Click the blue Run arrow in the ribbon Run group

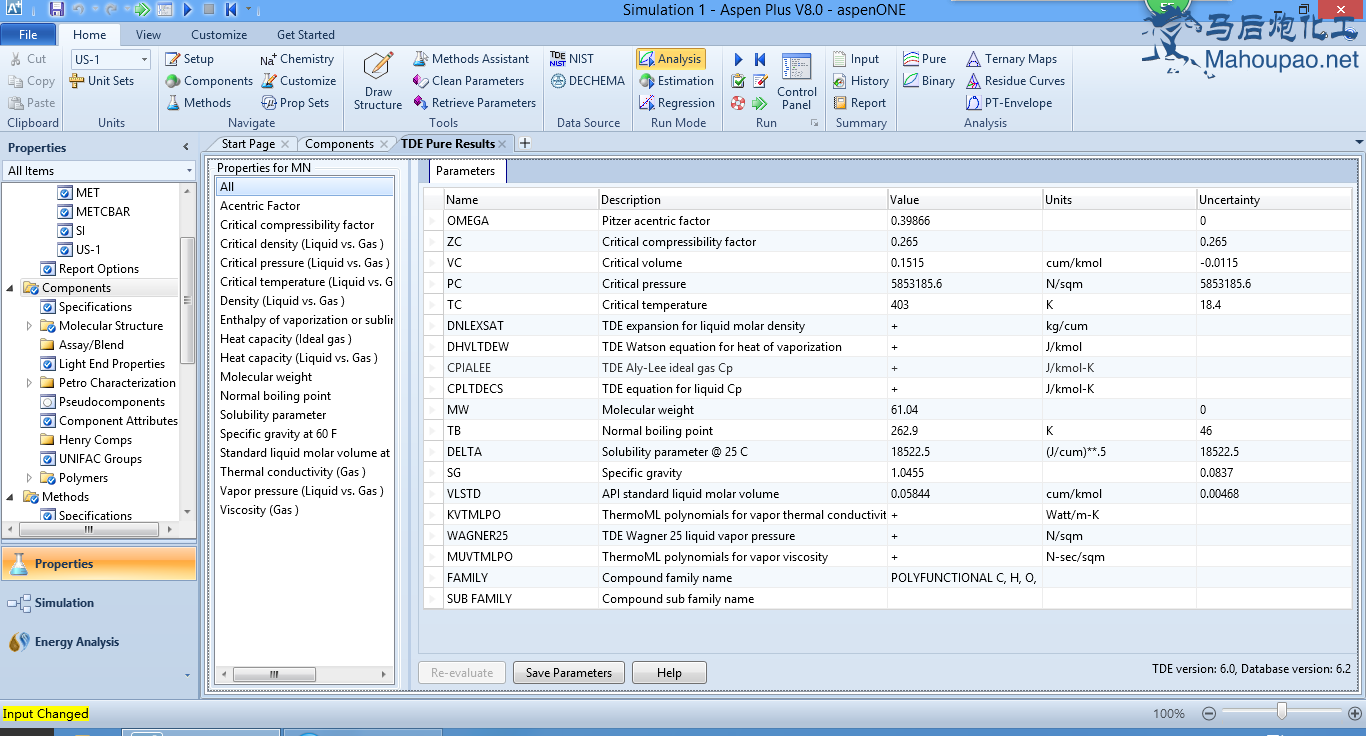tap(739, 60)
